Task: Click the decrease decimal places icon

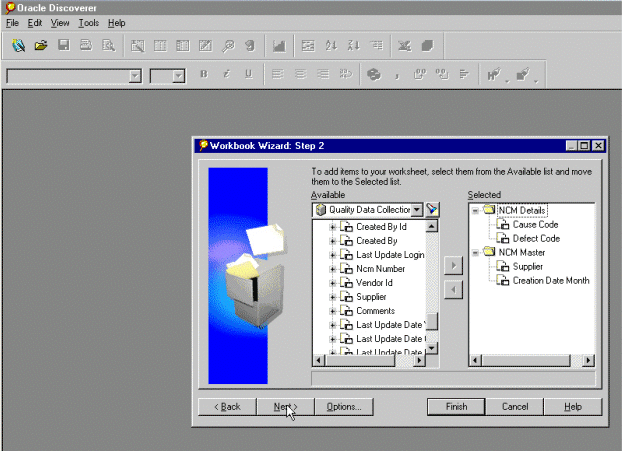Action: pyautogui.click(x=442, y=74)
